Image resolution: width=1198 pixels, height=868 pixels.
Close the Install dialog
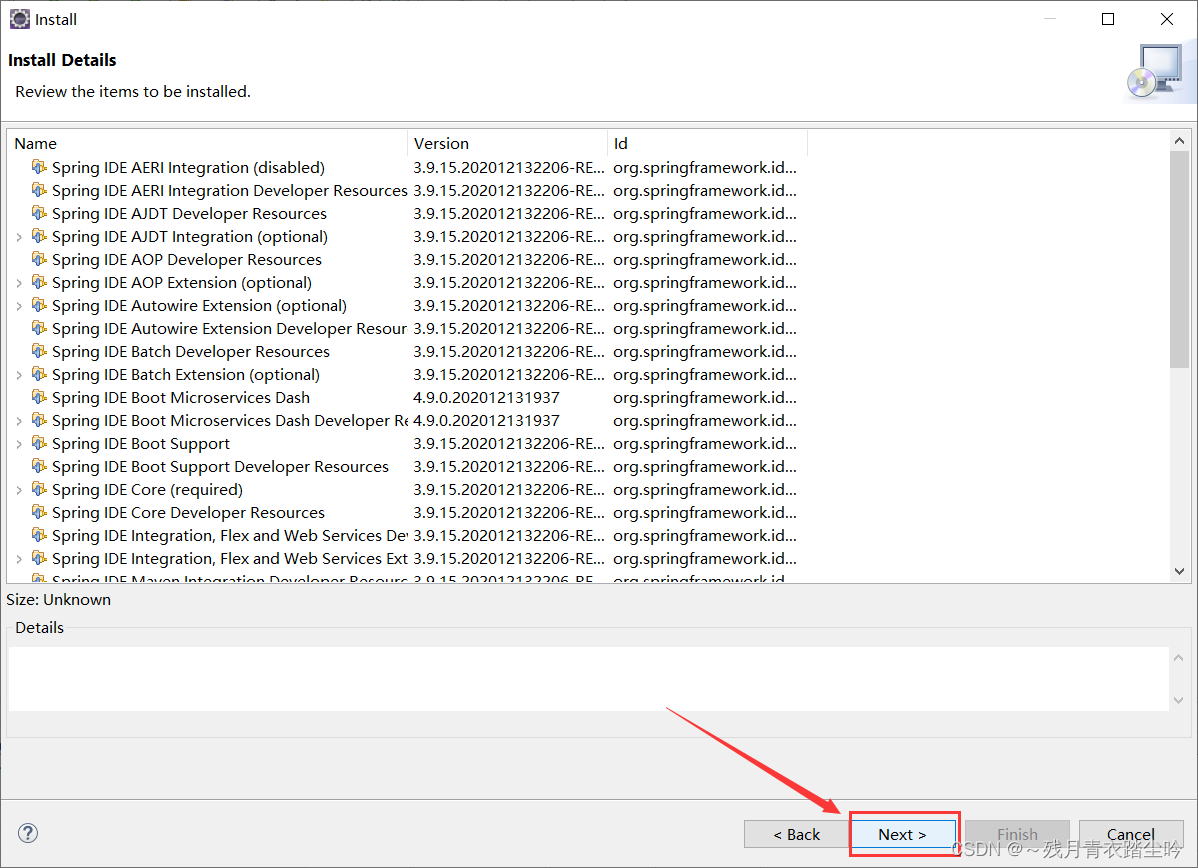coord(1167,19)
